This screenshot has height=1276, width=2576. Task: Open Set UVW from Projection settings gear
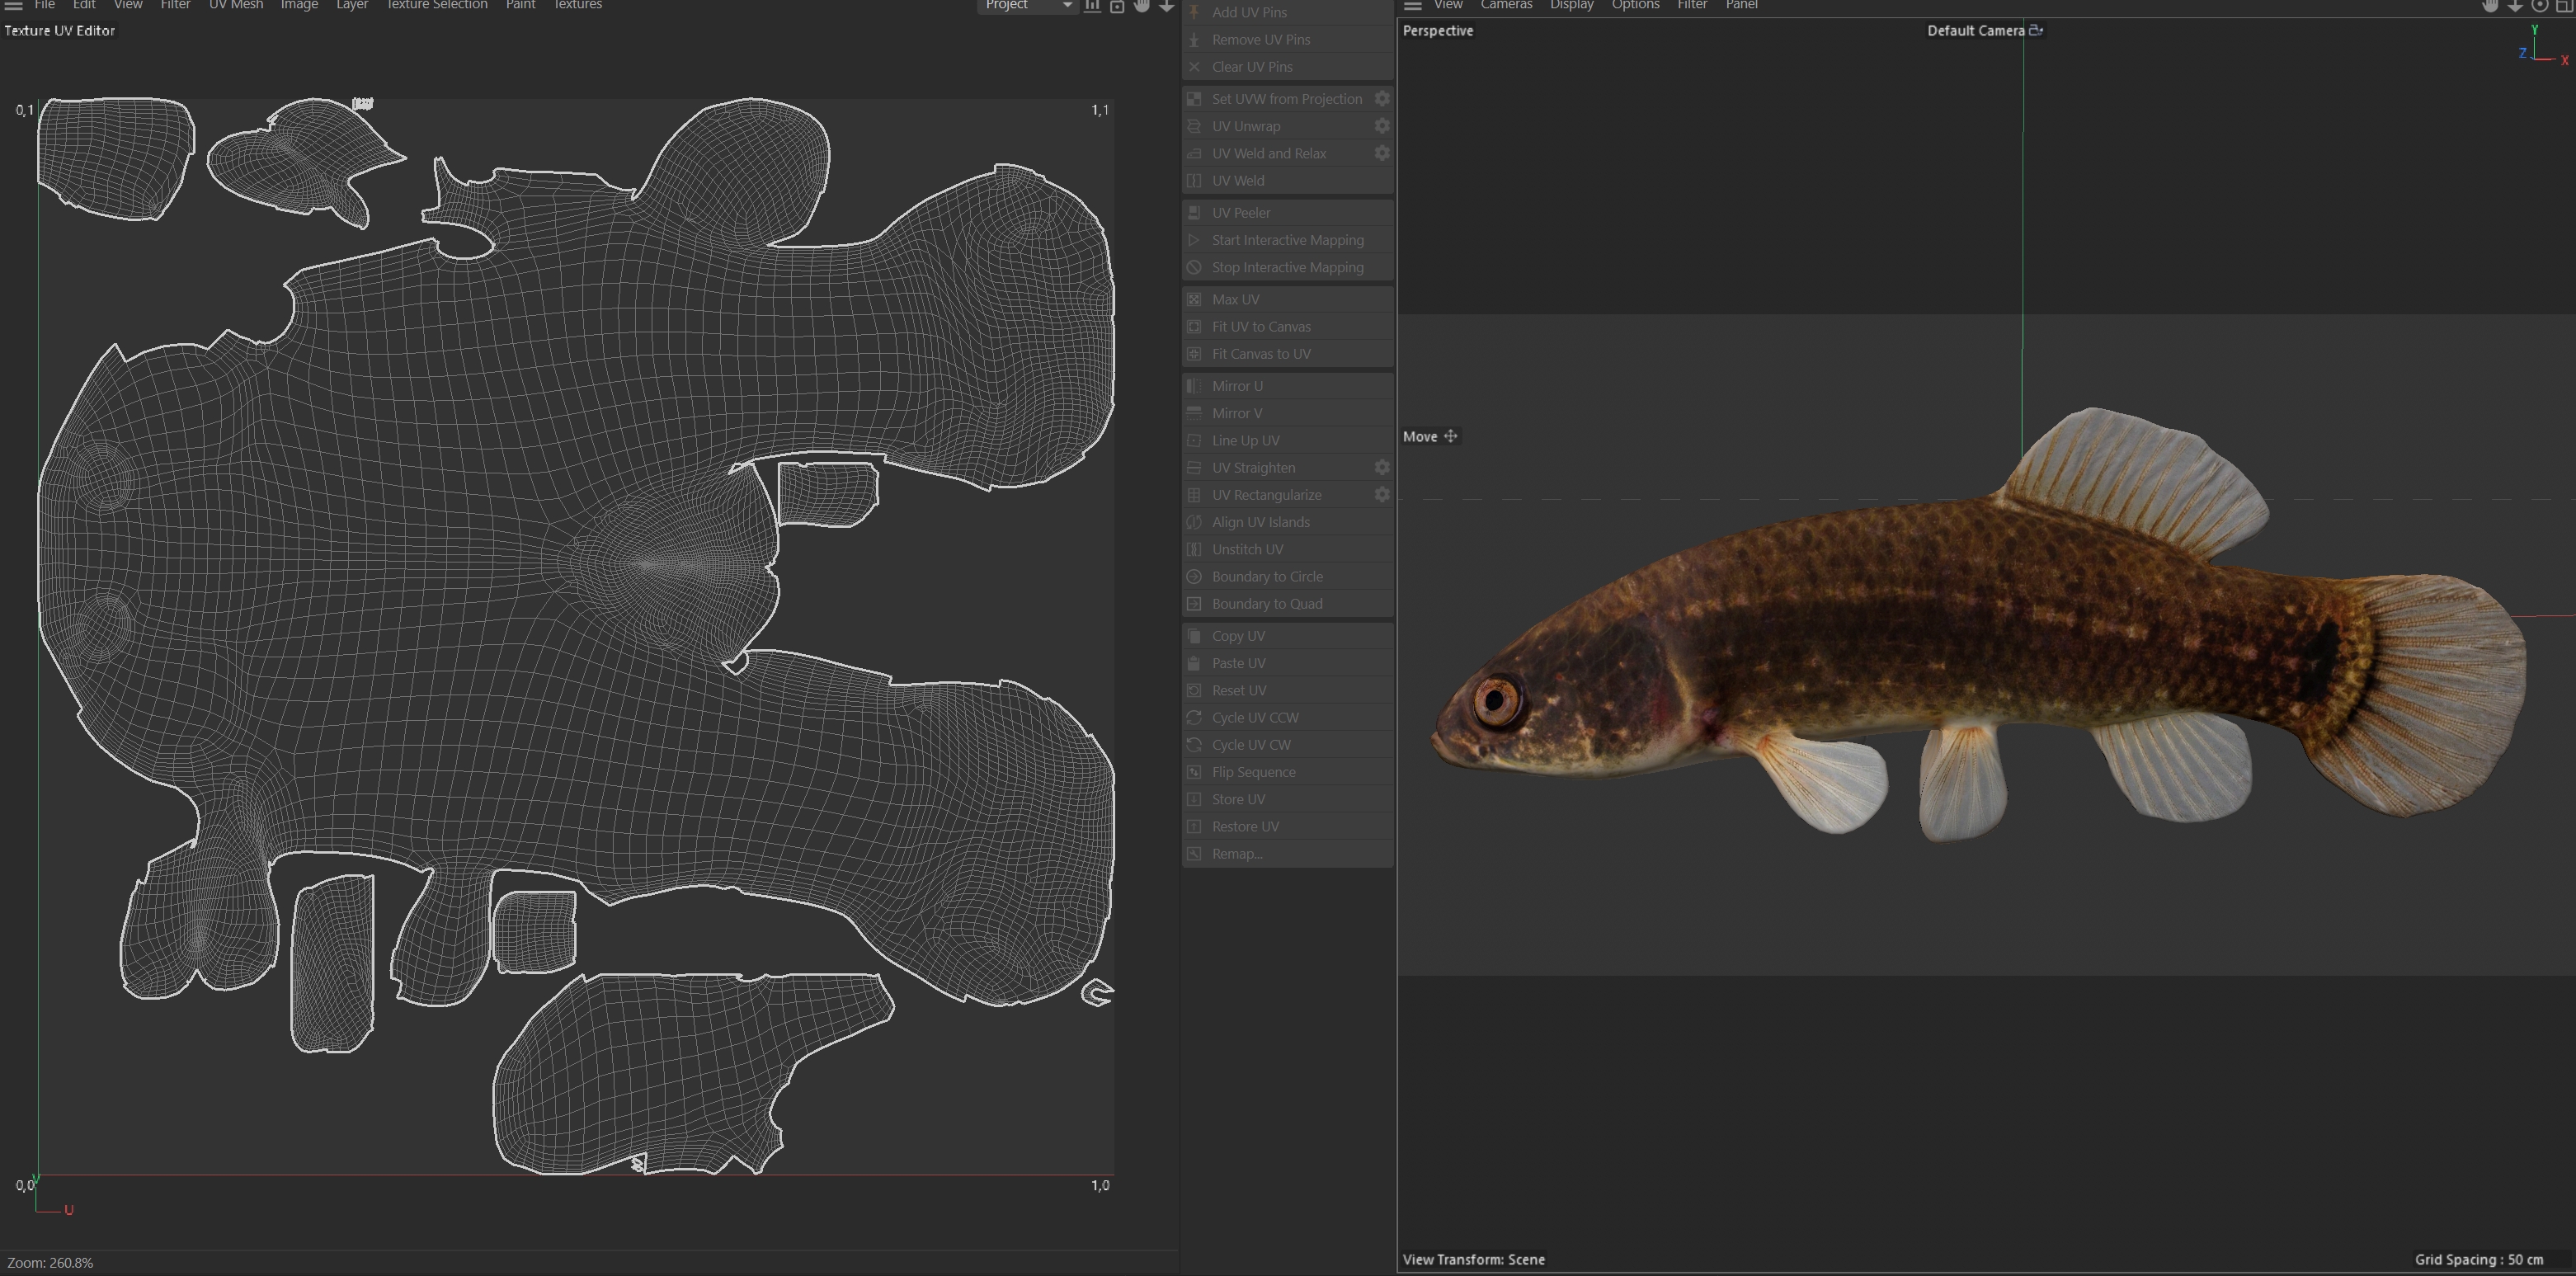point(1381,98)
